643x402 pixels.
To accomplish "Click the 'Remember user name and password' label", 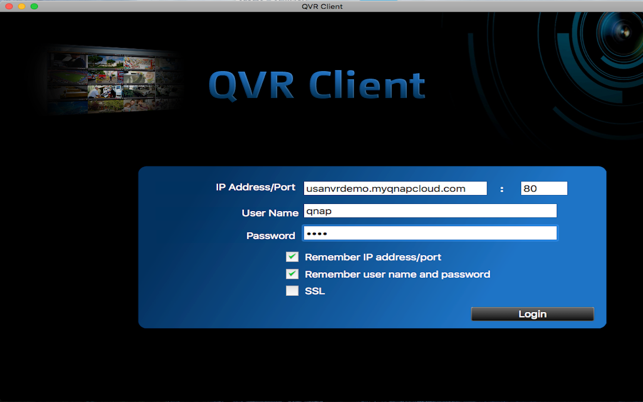I will click(x=397, y=274).
